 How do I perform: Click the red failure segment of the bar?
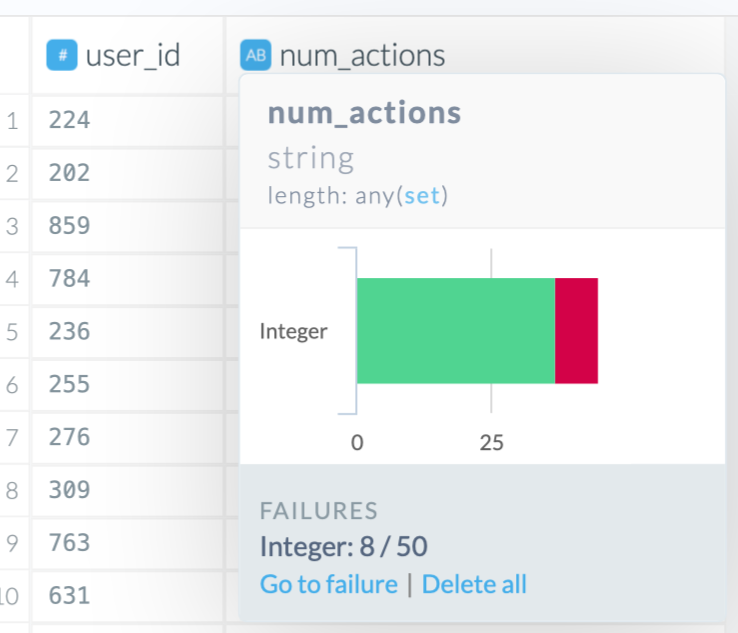(x=576, y=331)
